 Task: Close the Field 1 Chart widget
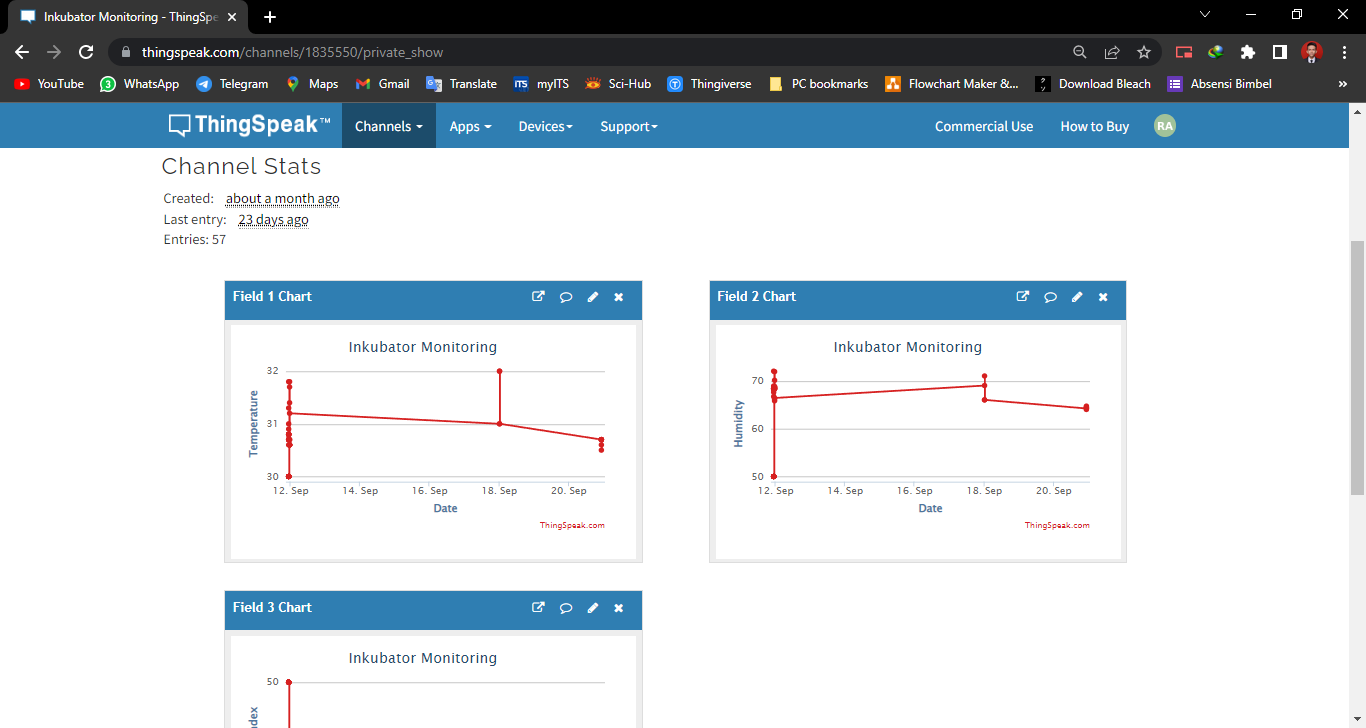click(618, 297)
